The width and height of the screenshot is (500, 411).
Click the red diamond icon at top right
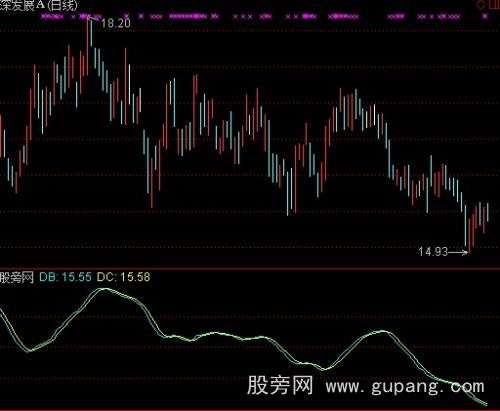click(x=481, y=5)
